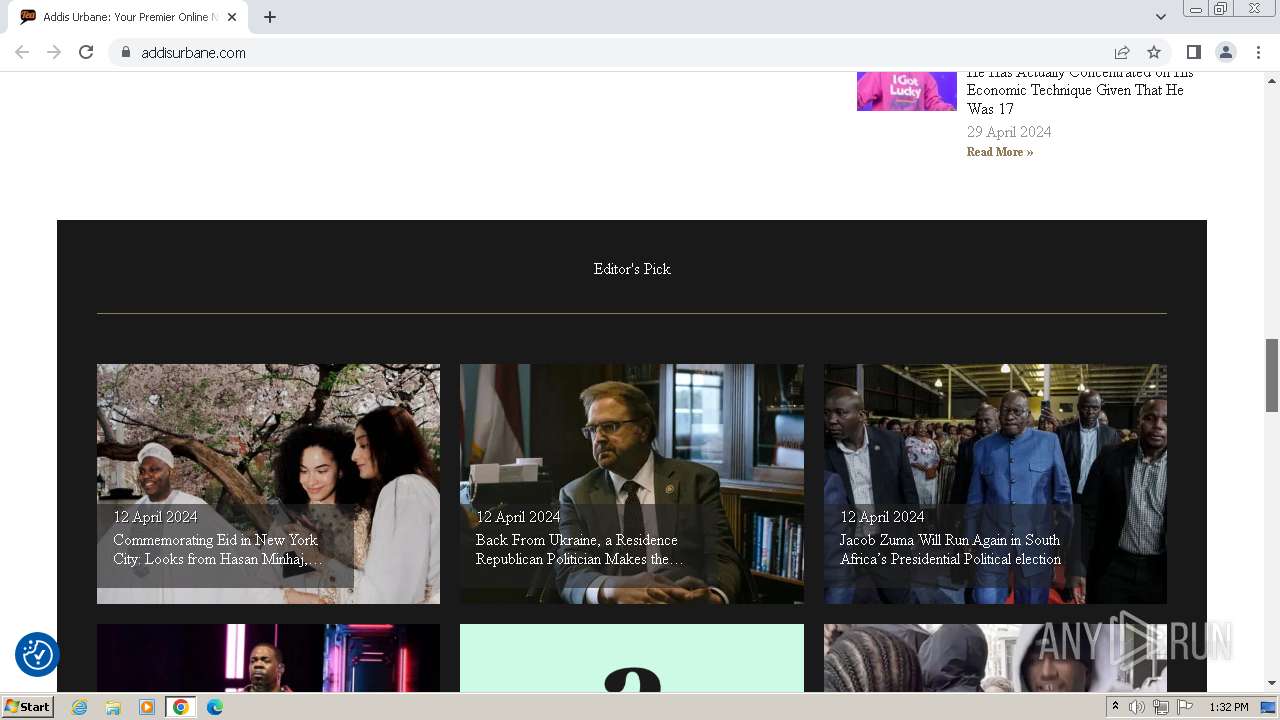Share this page via the share icon
1280x720 pixels.
(1122, 52)
